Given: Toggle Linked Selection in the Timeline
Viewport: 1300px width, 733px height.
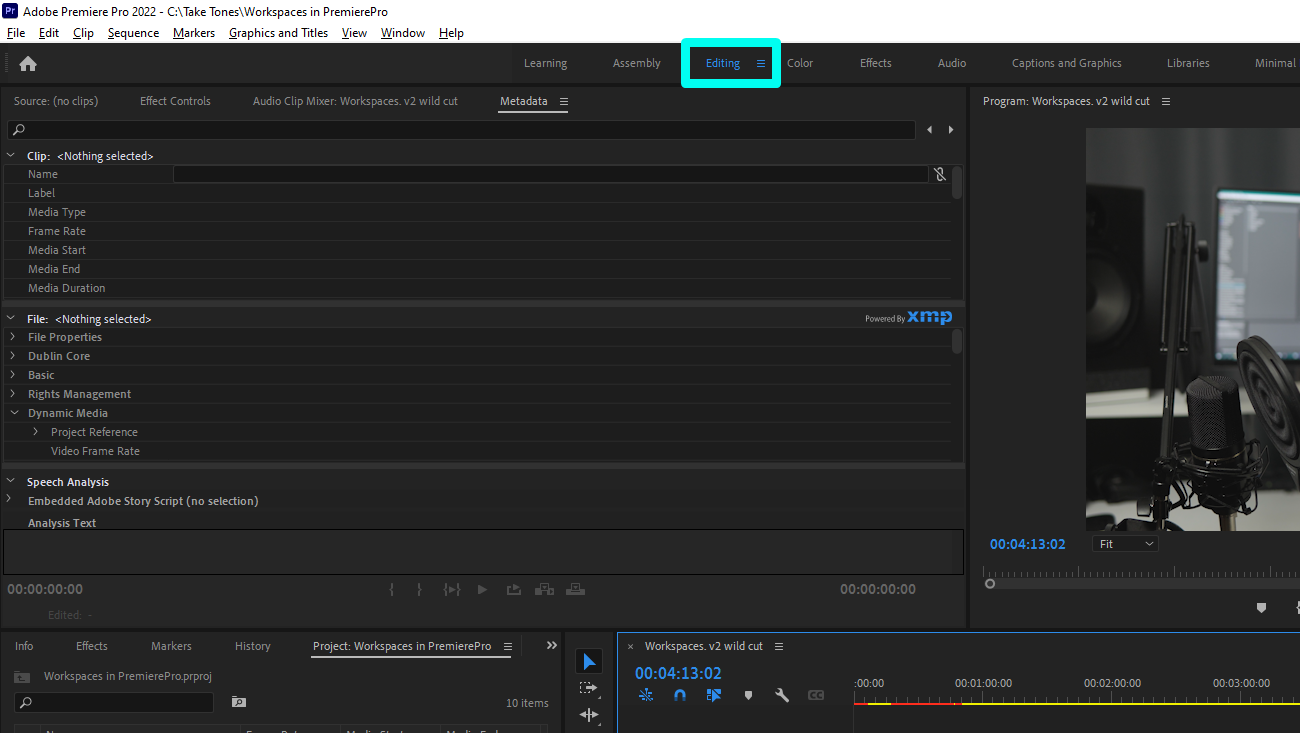Looking at the screenshot, I should tap(714, 695).
